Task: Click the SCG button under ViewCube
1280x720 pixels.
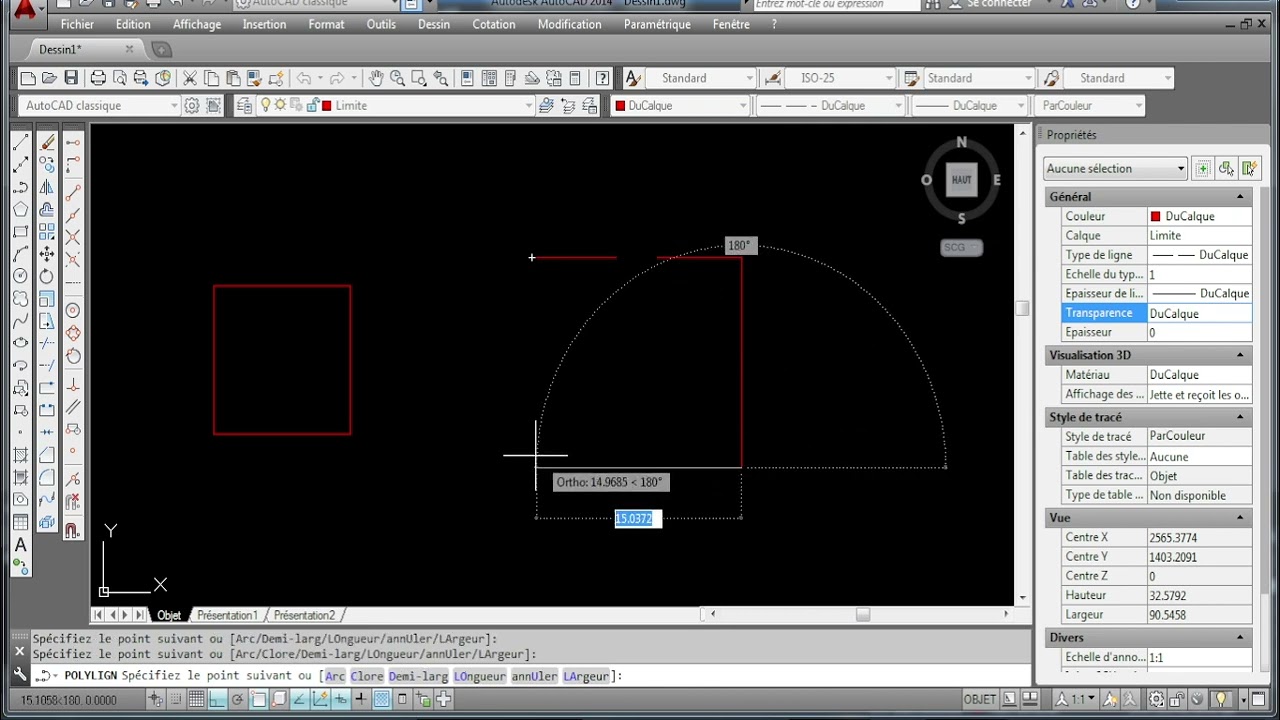Action: [961, 247]
